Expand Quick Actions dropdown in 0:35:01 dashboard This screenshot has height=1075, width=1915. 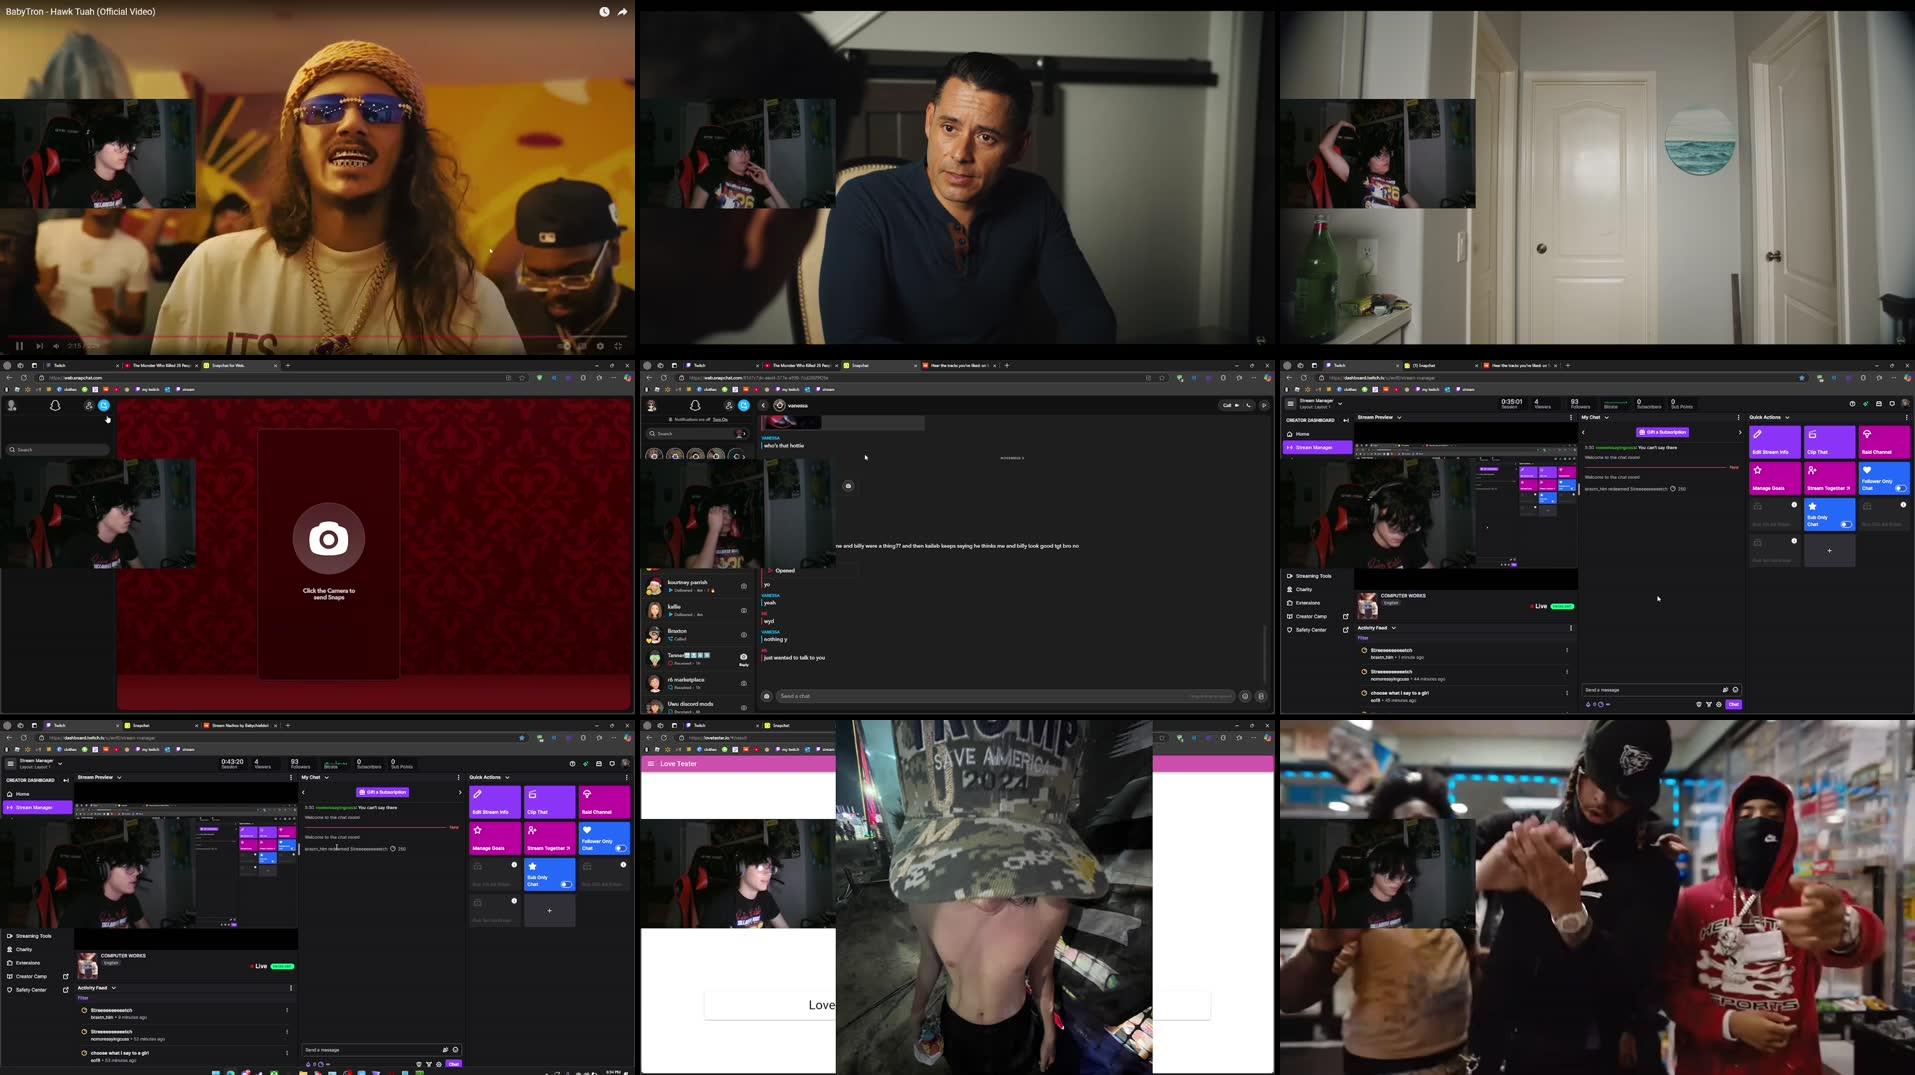click(x=1787, y=417)
